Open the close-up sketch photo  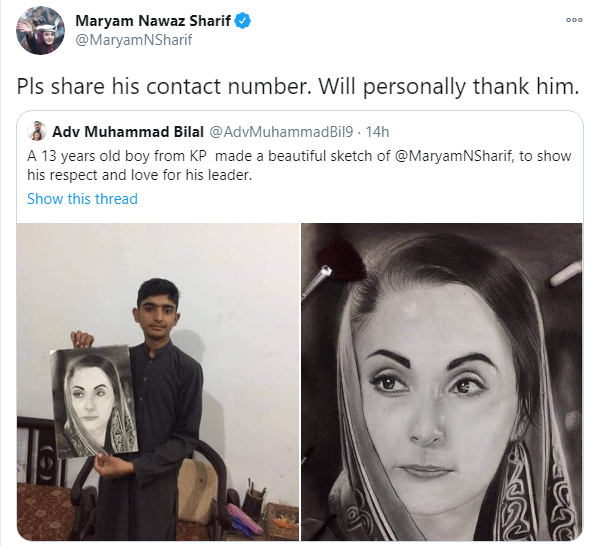442,382
